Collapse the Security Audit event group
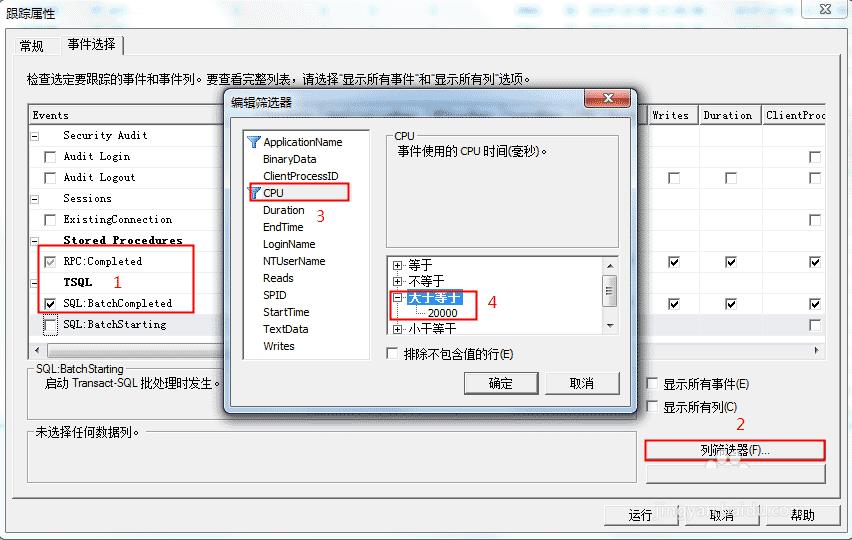This screenshot has width=852, height=540. (x=35, y=136)
